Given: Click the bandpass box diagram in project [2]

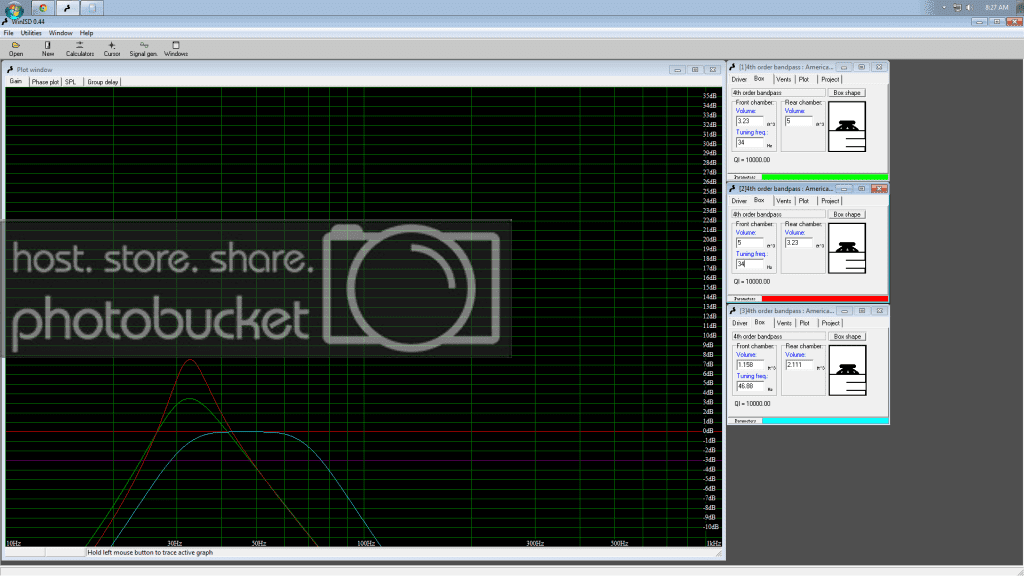Looking at the screenshot, I should click(847, 248).
